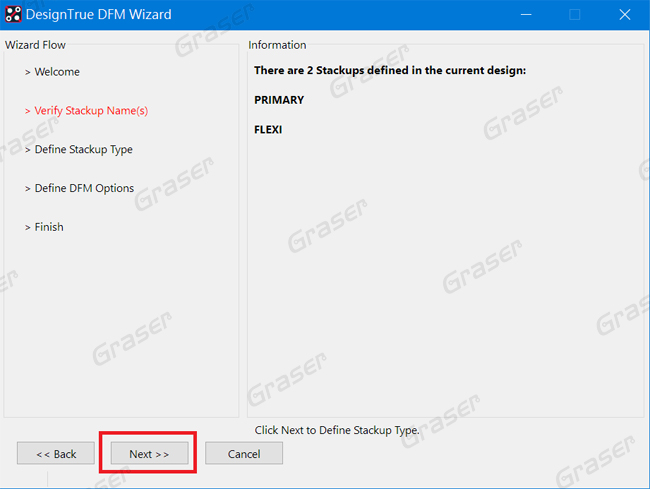
Task: Click the PRIMARY stackup name
Action: tap(279, 100)
